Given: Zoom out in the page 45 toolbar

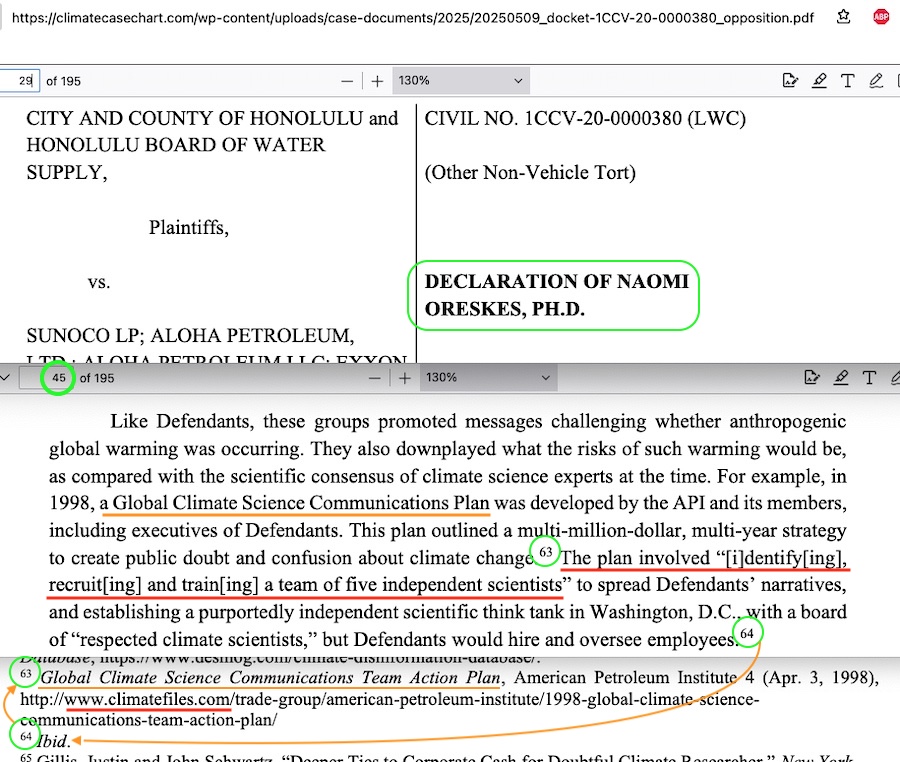Looking at the screenshot, I should pyautogui.click(x=375, y=378).
